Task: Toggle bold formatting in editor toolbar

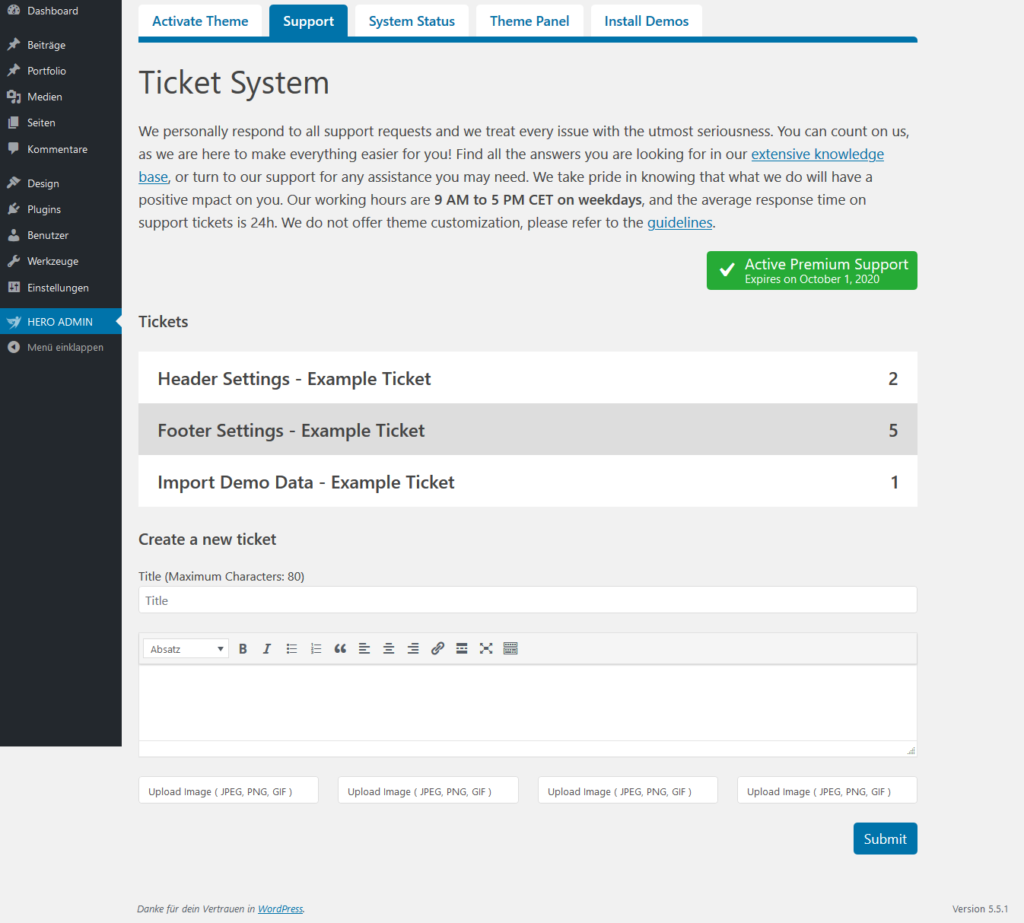Action: [x=242, y=649]
